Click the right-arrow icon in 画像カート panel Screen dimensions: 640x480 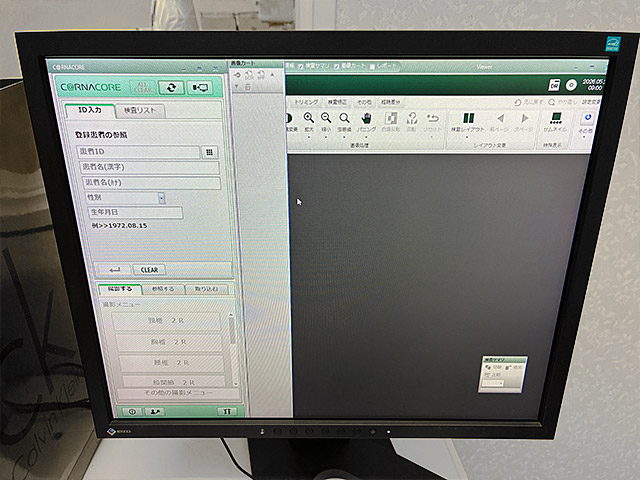pos(237,75)
